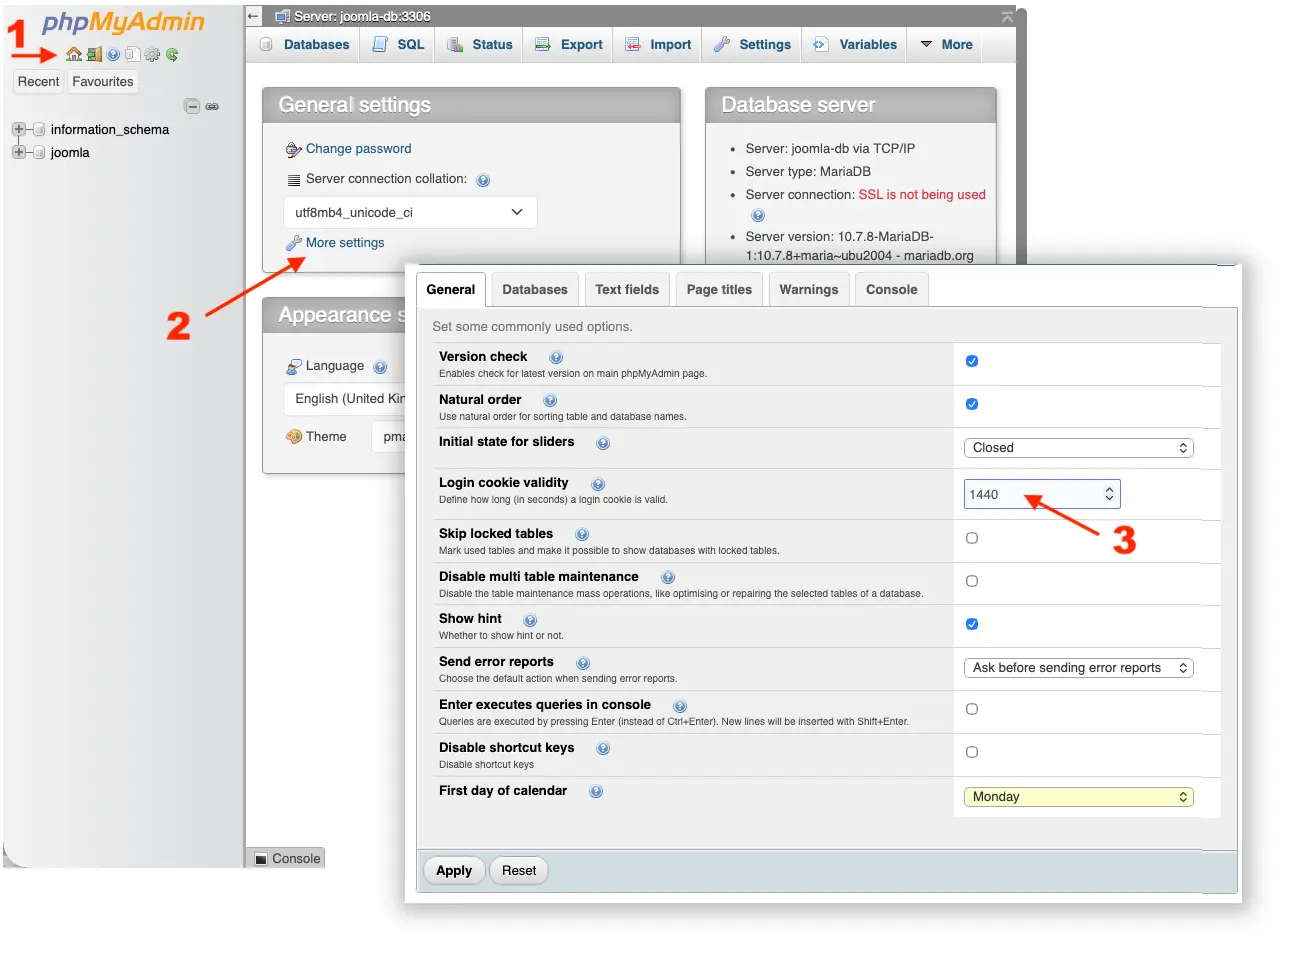Enable Disable multi table maintenance checkbox
The width and height of the screenshot is (1292, 953).
(972, 581)
